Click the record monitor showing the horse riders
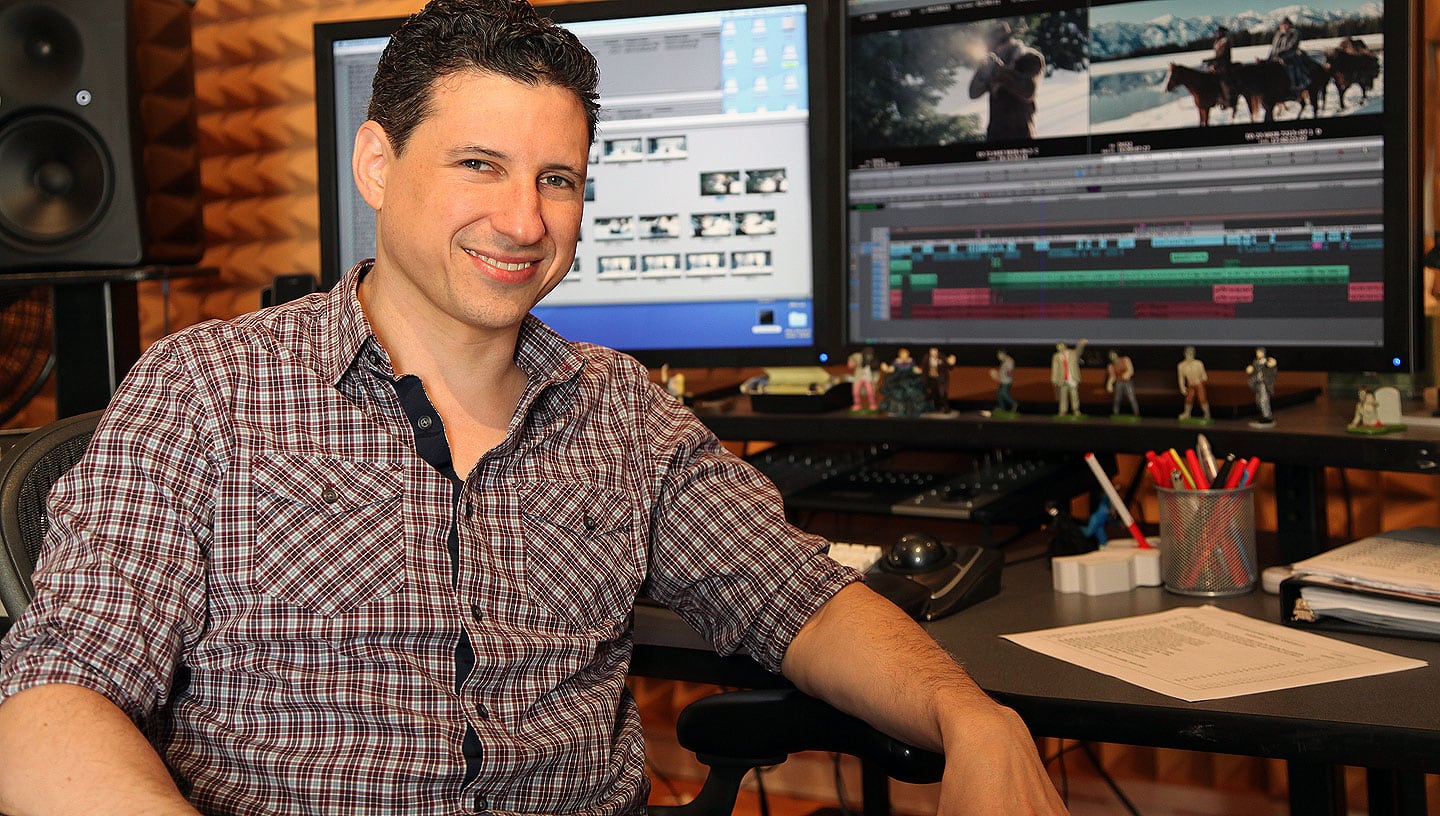 click(1235, 65)
